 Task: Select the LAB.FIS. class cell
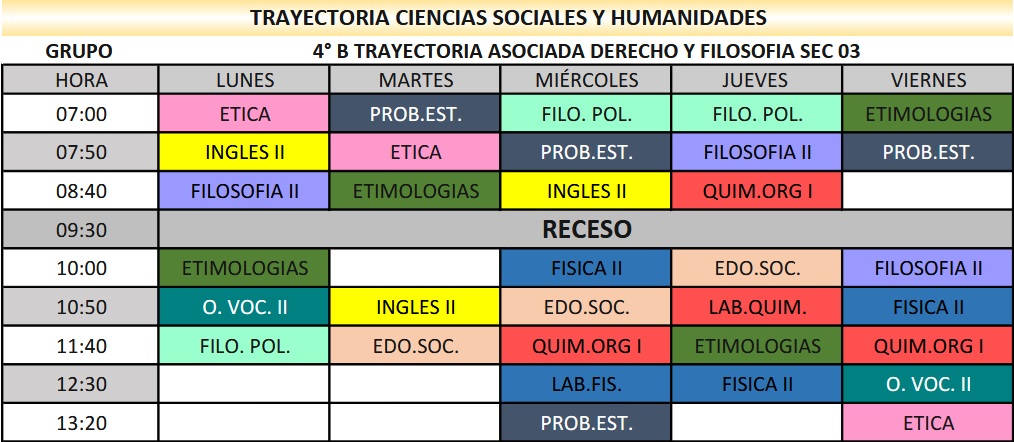click(586, 384)
